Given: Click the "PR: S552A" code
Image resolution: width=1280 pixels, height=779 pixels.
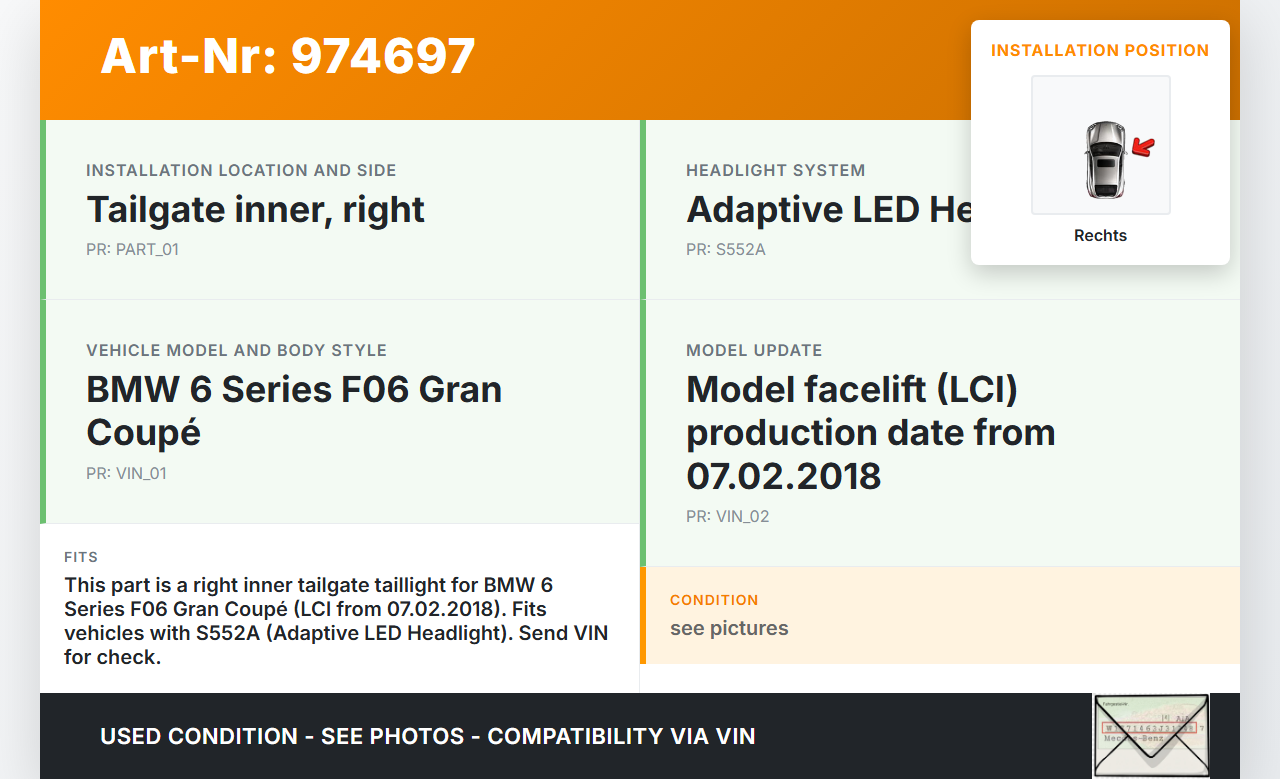Looking at the screenshot, I should click(x=725, y=249).
